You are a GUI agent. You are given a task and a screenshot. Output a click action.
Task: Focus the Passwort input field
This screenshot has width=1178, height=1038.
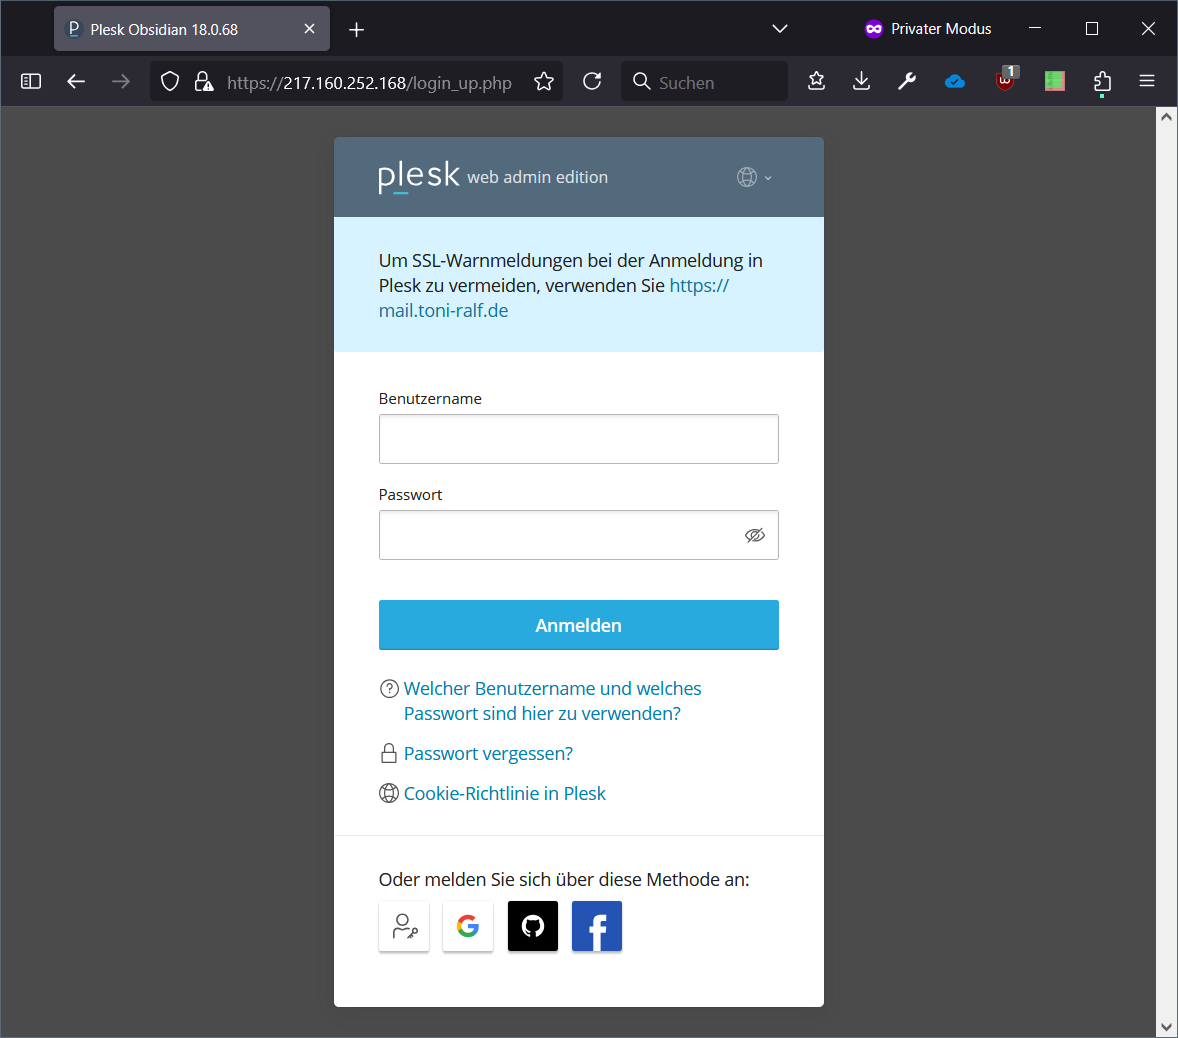(x=578, y=535)
